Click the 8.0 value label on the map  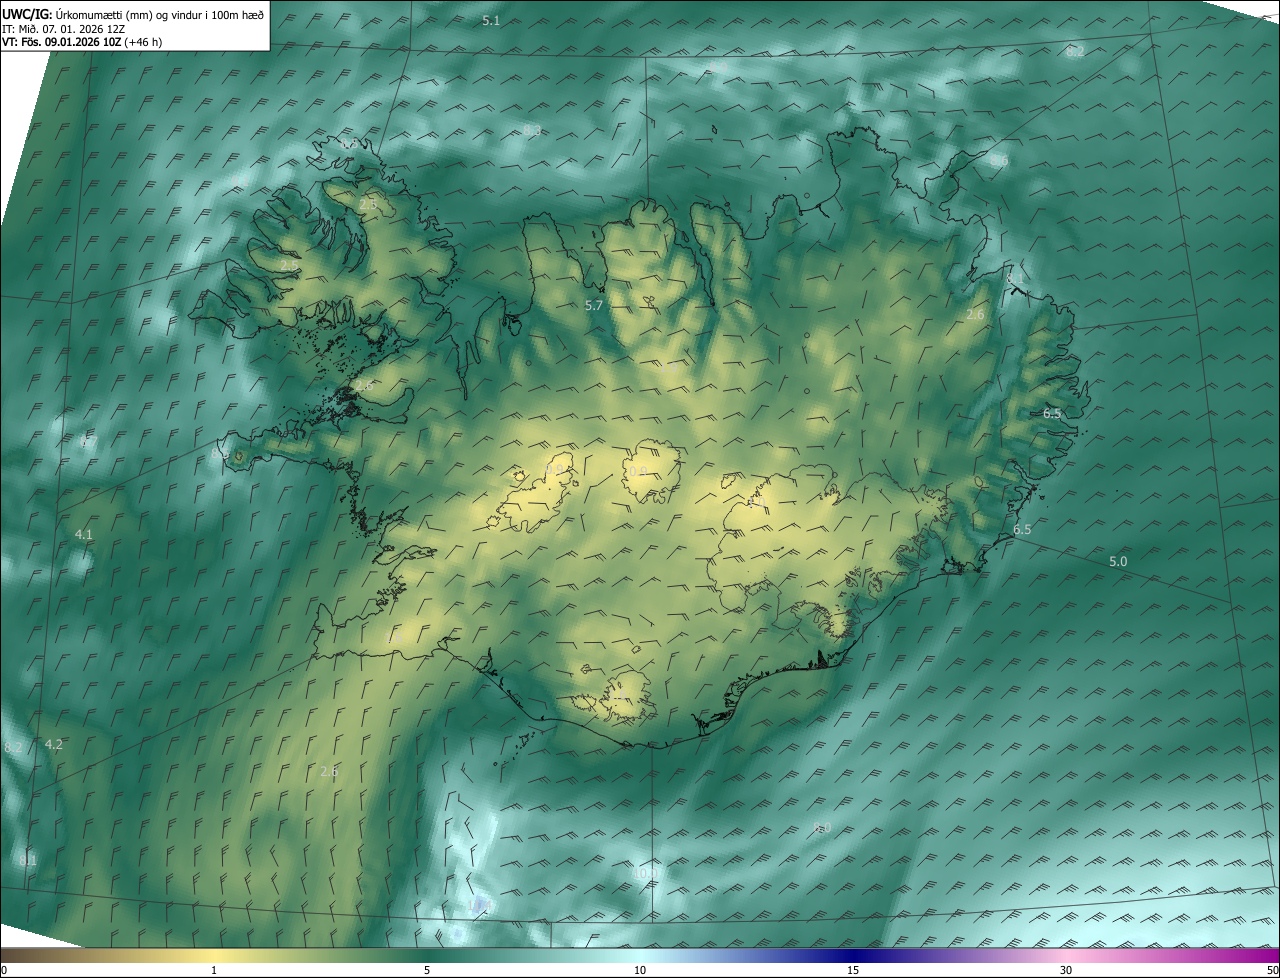coord(822,828)
